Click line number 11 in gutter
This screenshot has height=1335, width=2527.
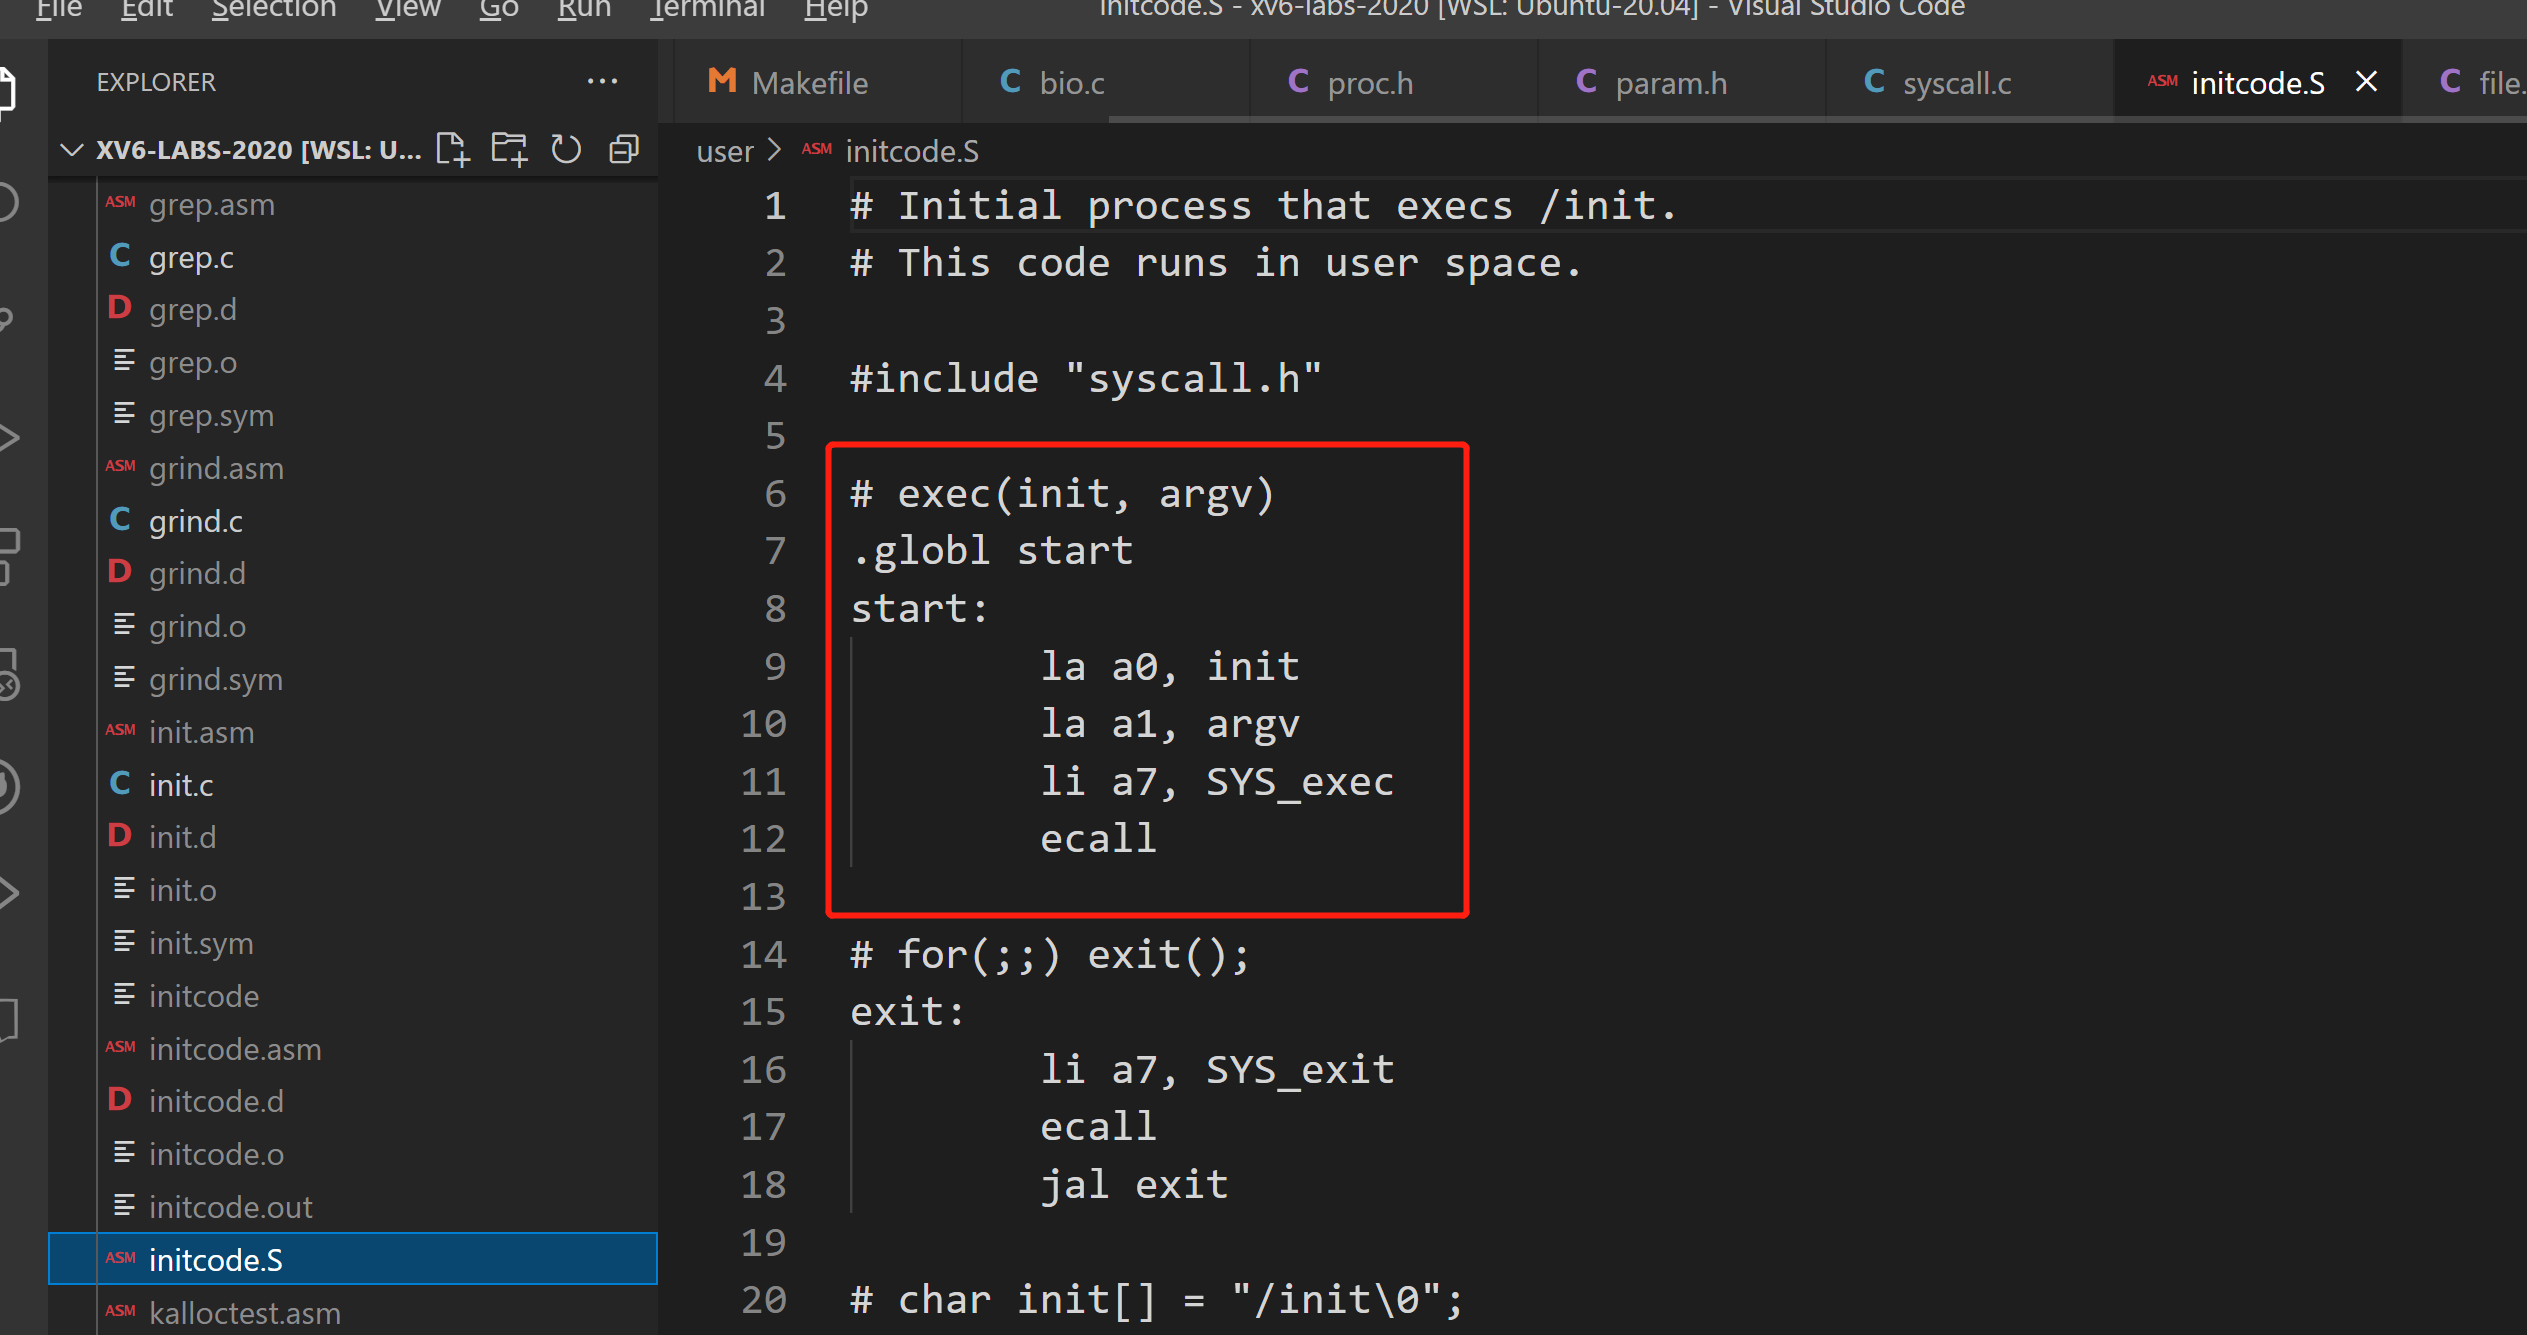pos(763,782)
